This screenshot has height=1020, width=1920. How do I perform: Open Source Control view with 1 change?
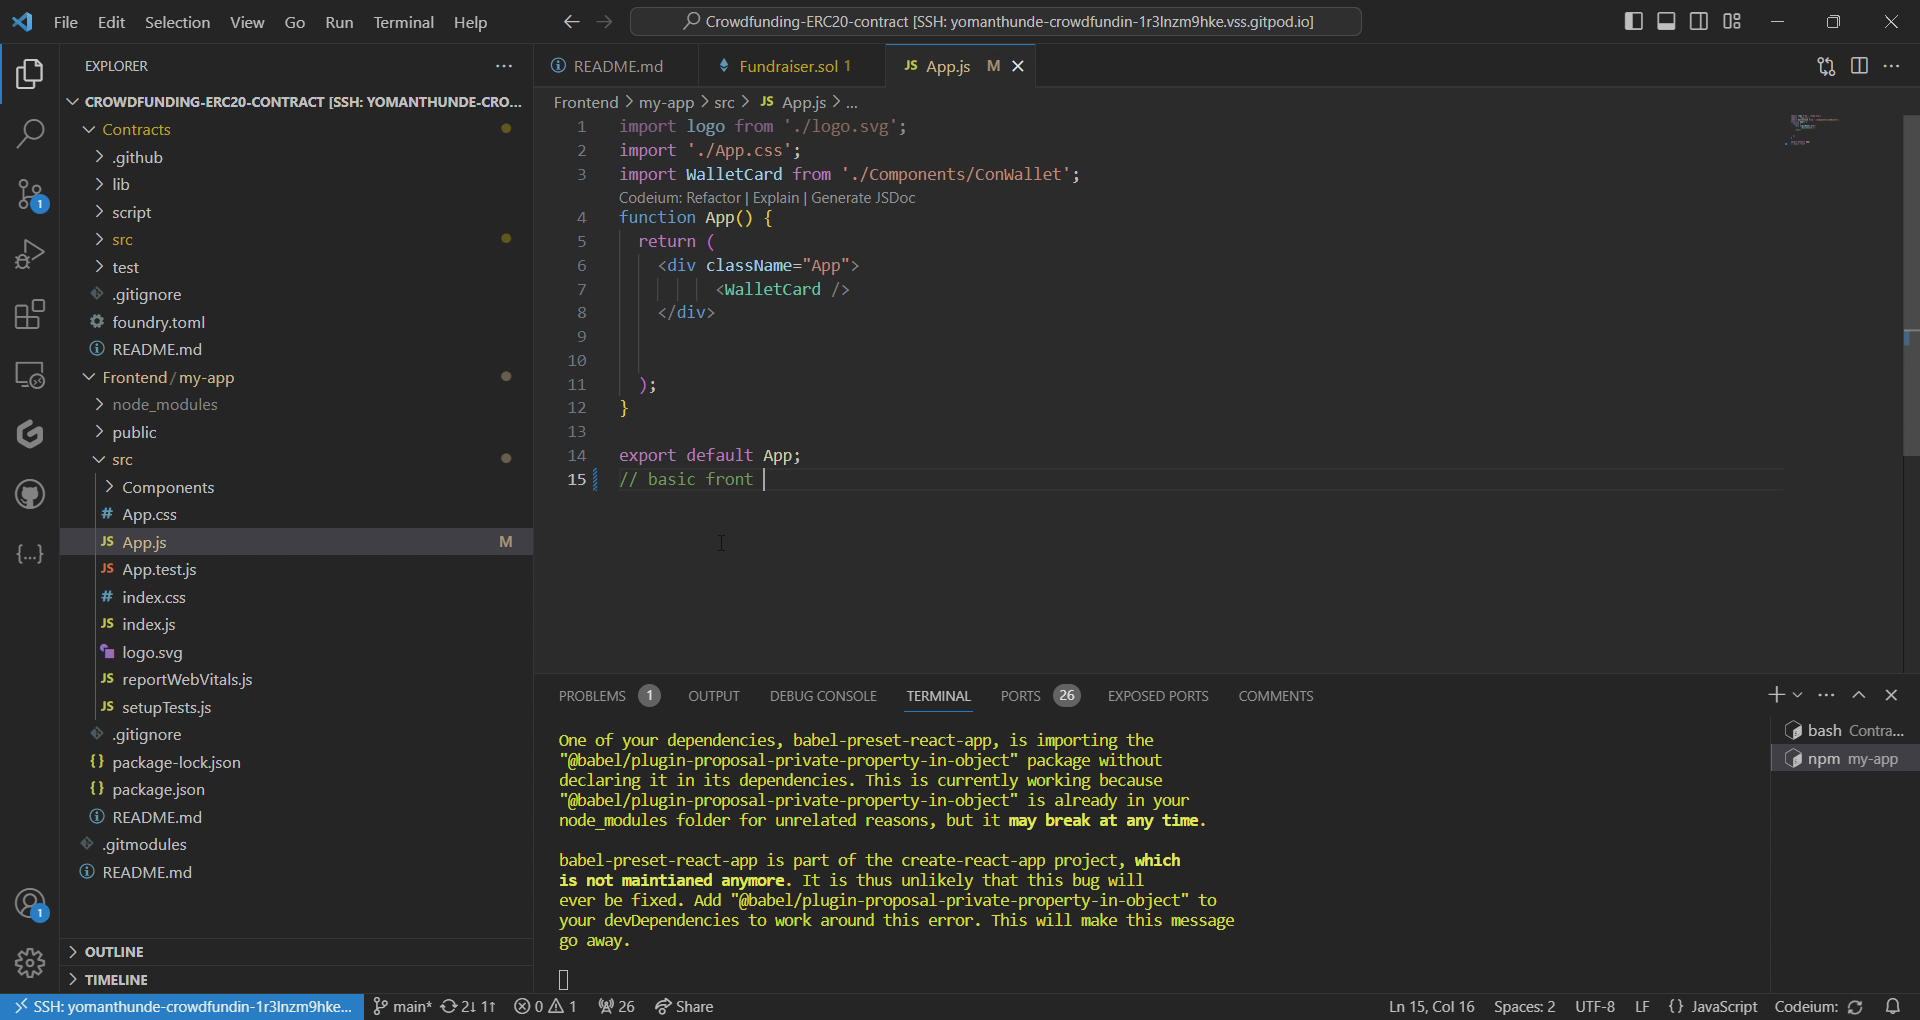click(30, 194)
